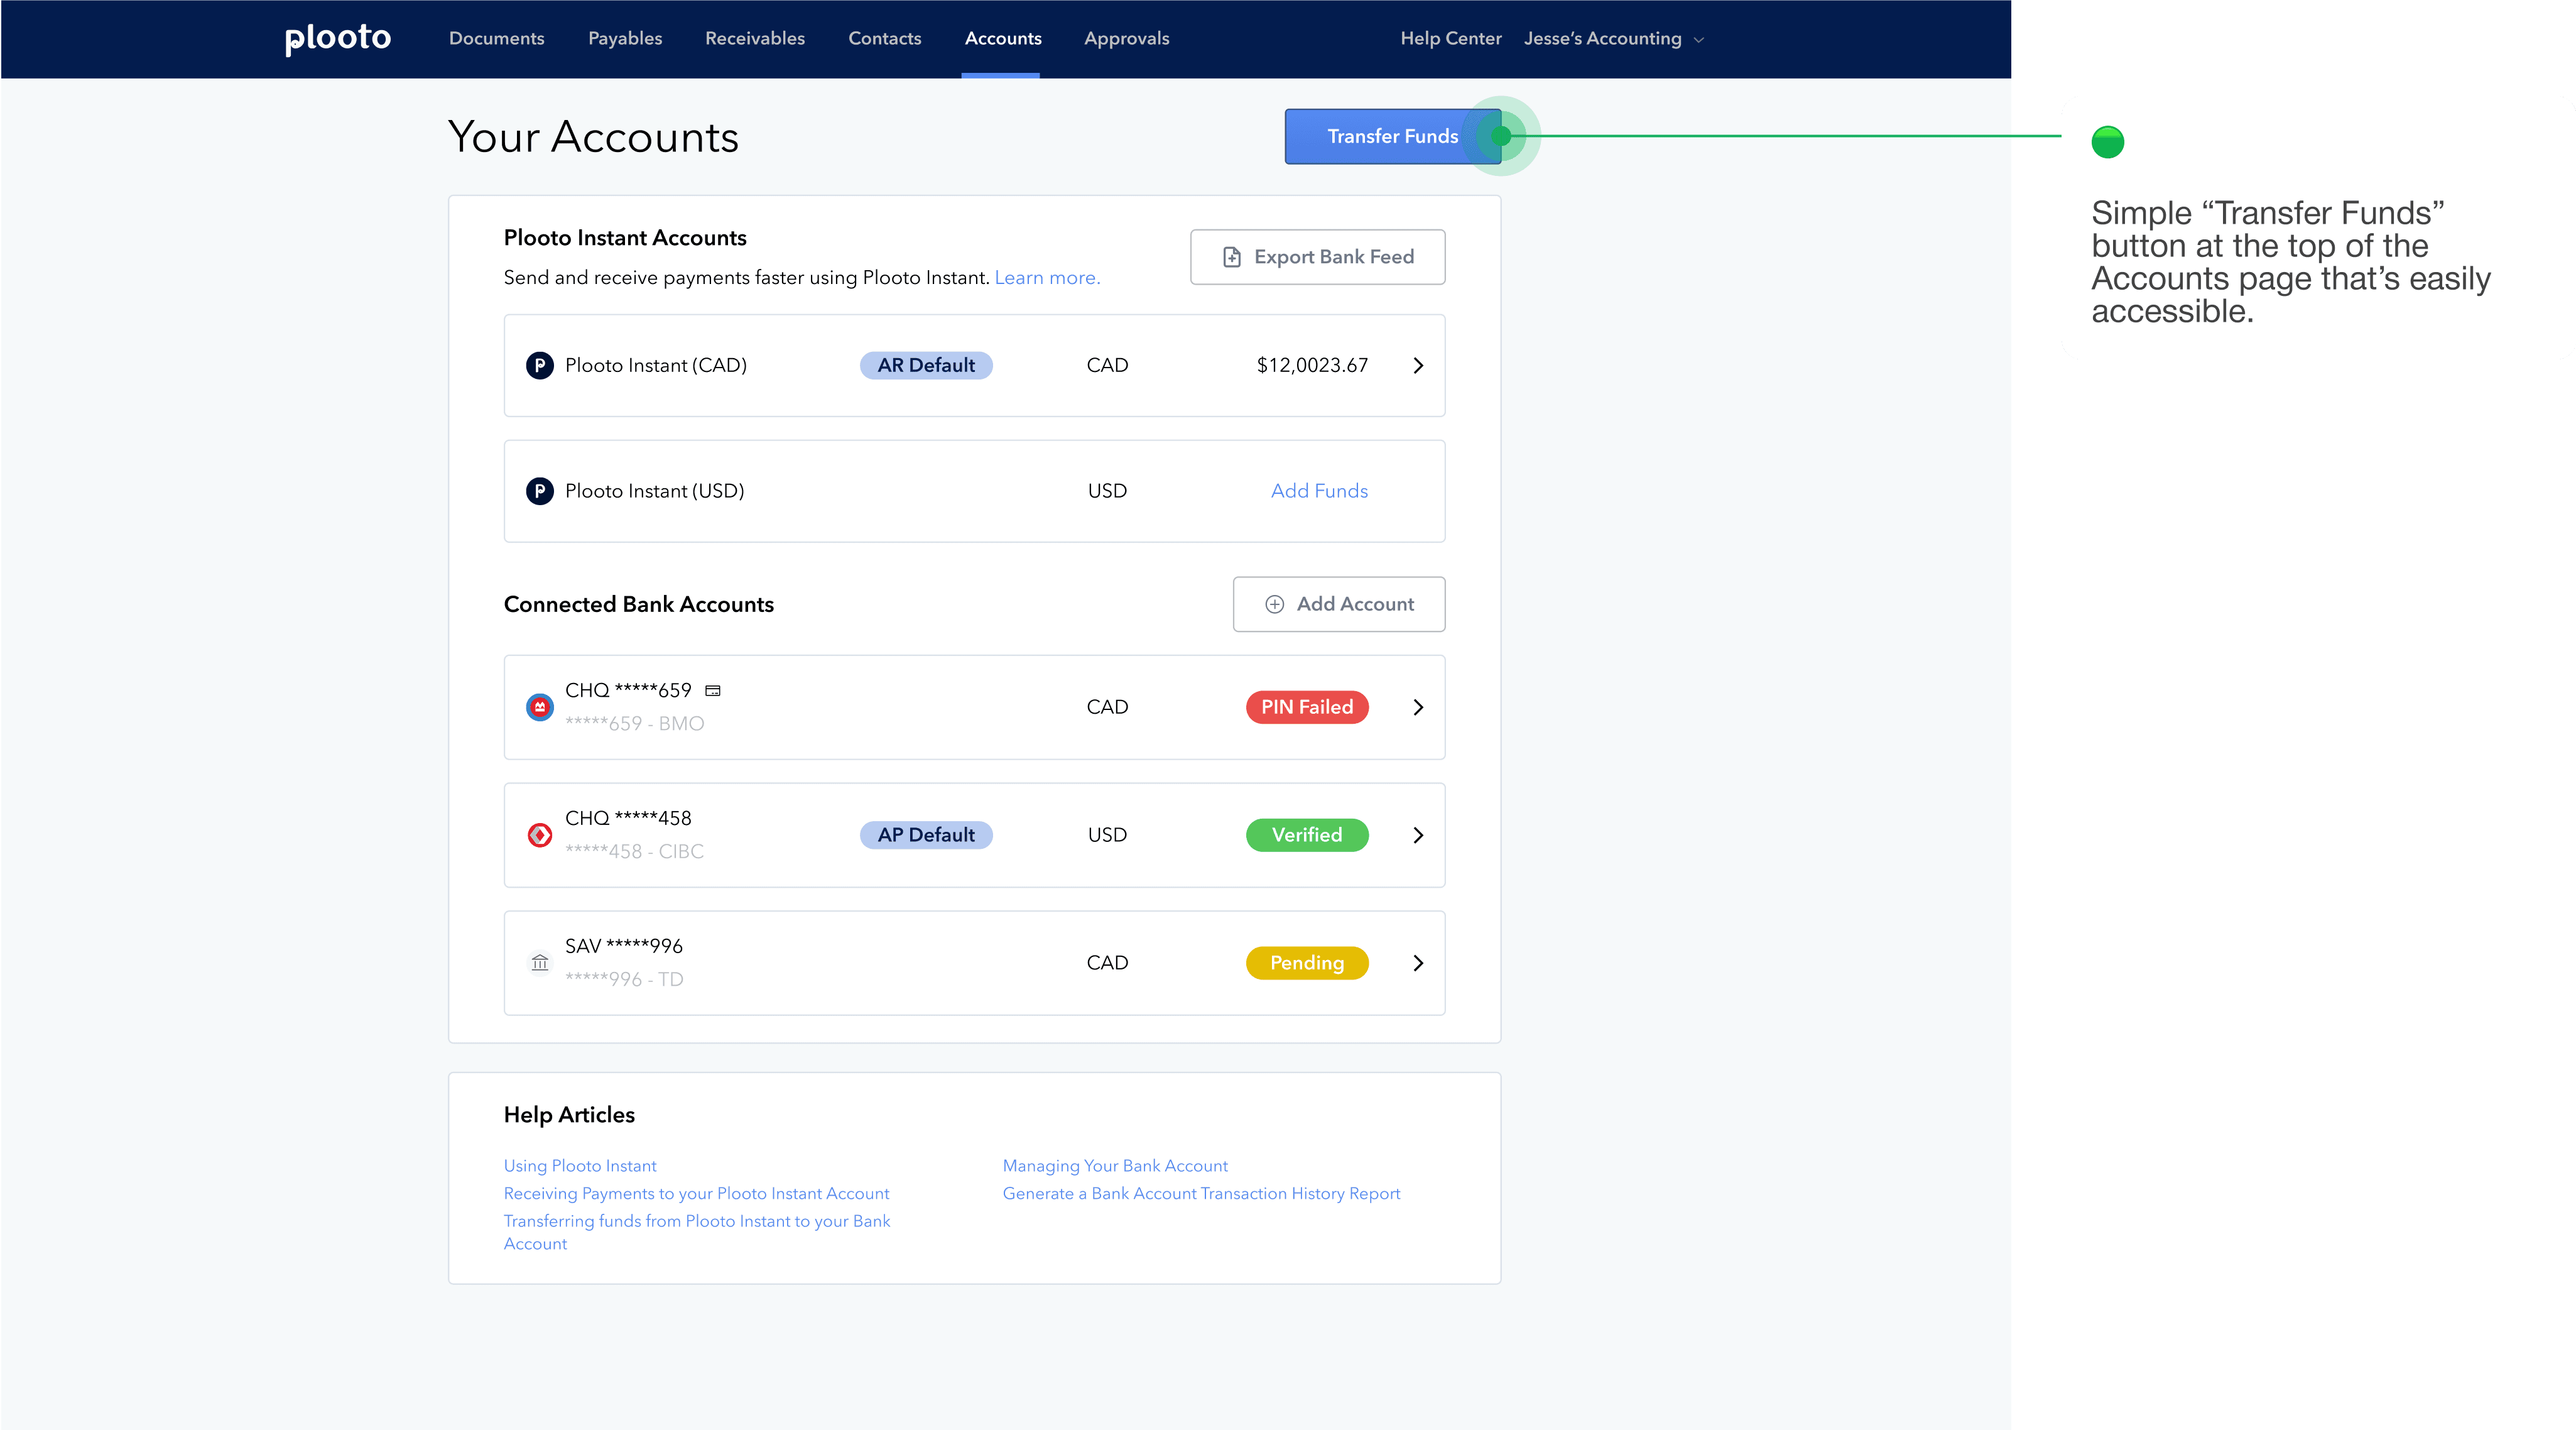Expand the TD SAV *****996 chevron

[1417, 963]
